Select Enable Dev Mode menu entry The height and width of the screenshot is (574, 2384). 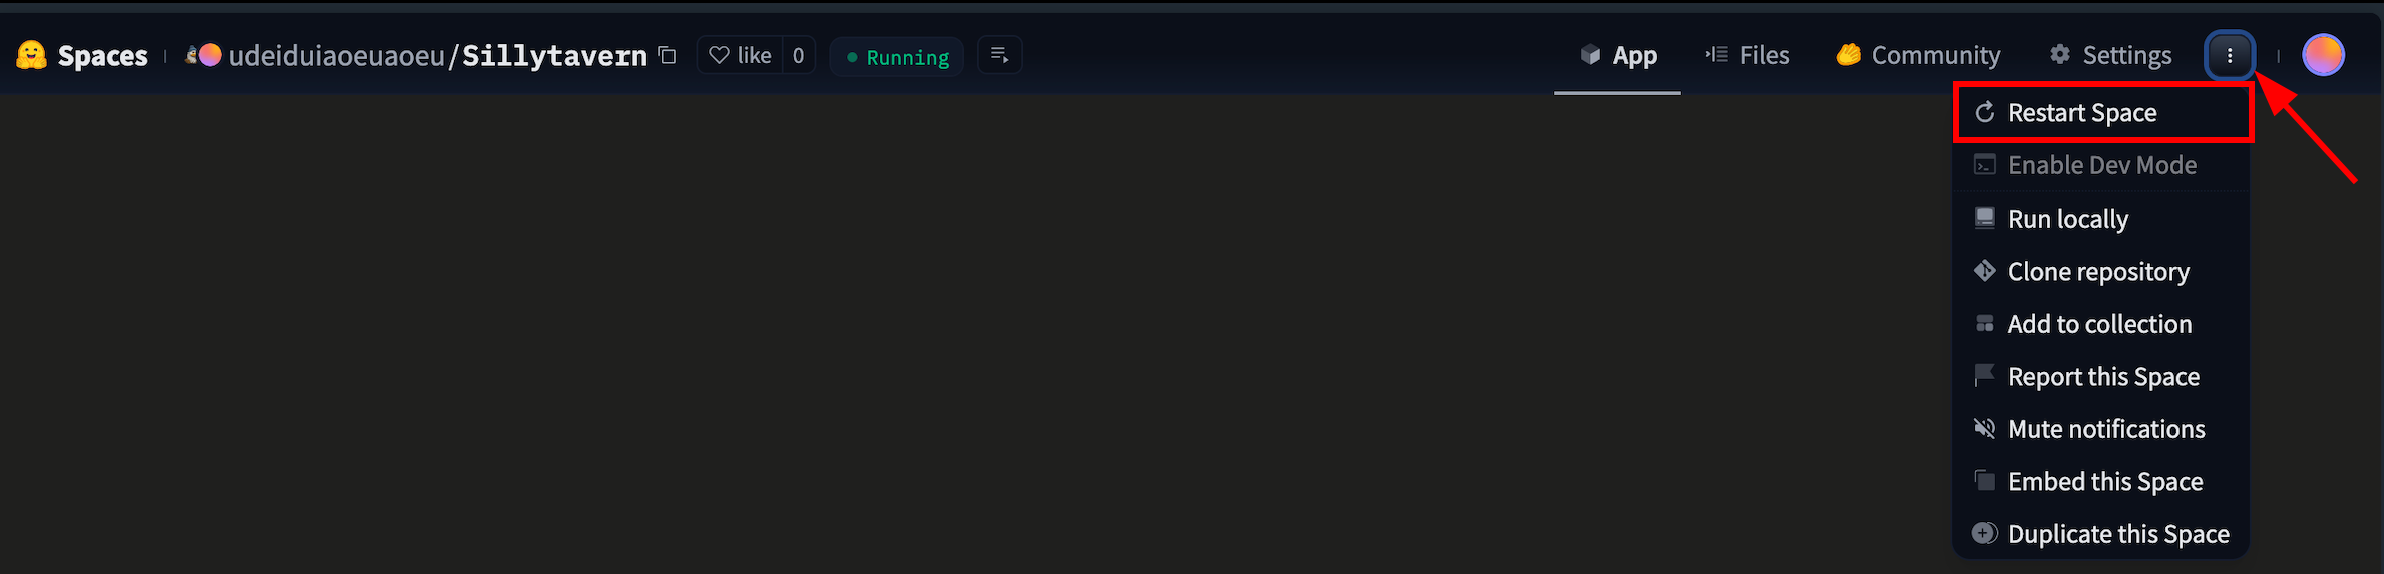[2101, 165]
